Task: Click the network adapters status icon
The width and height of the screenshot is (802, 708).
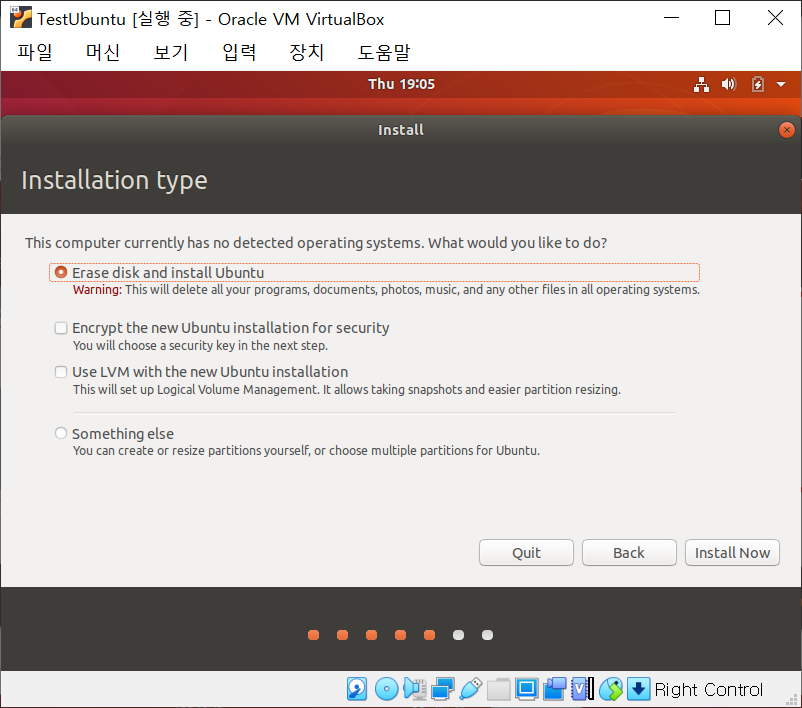Action: tap(442, 689)
